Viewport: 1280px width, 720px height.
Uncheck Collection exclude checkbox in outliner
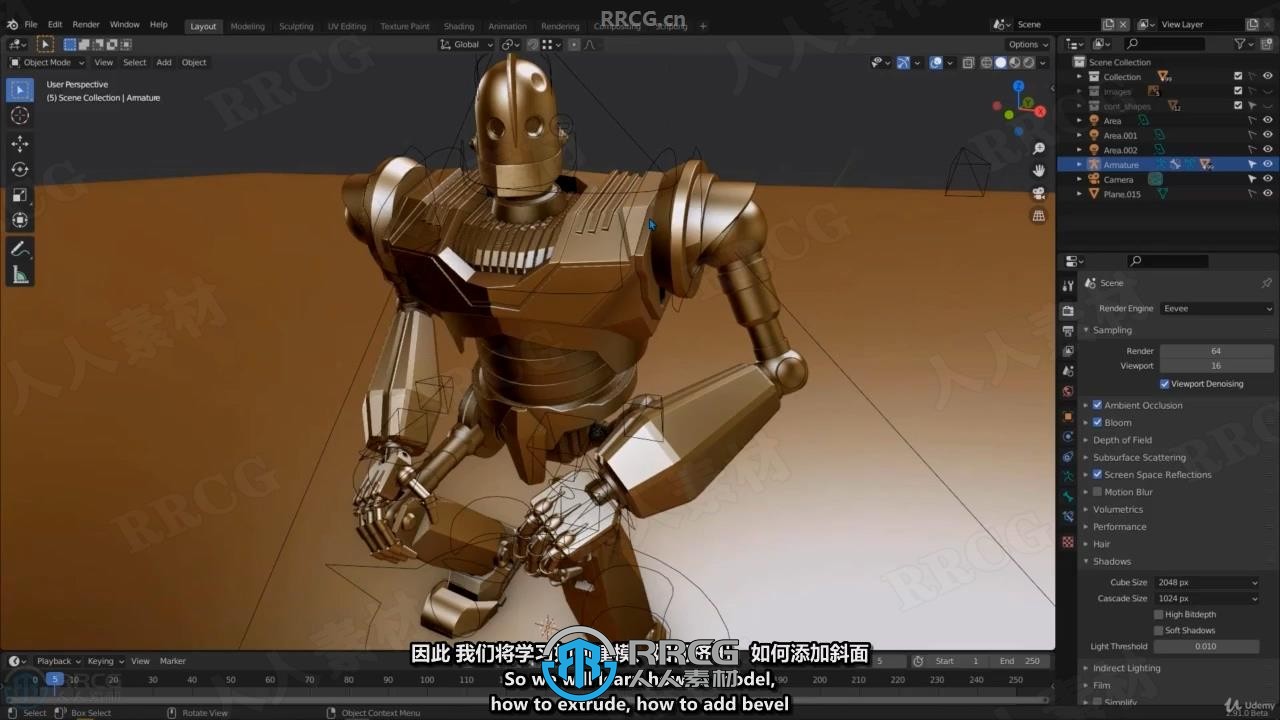1238,76
